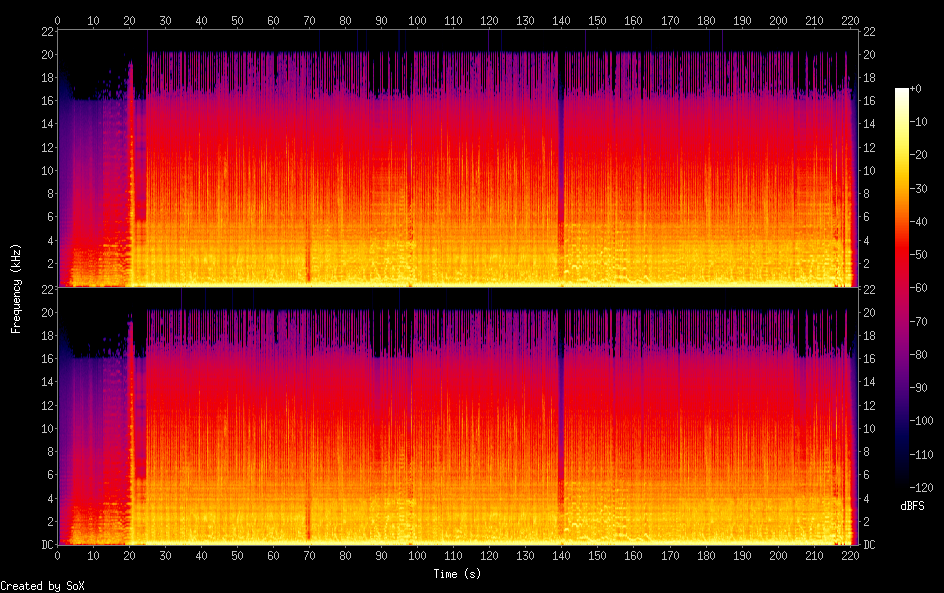Screen dimensions: 944x593
Task: Click "180" on the top time axis
Action: pos(706,21)
